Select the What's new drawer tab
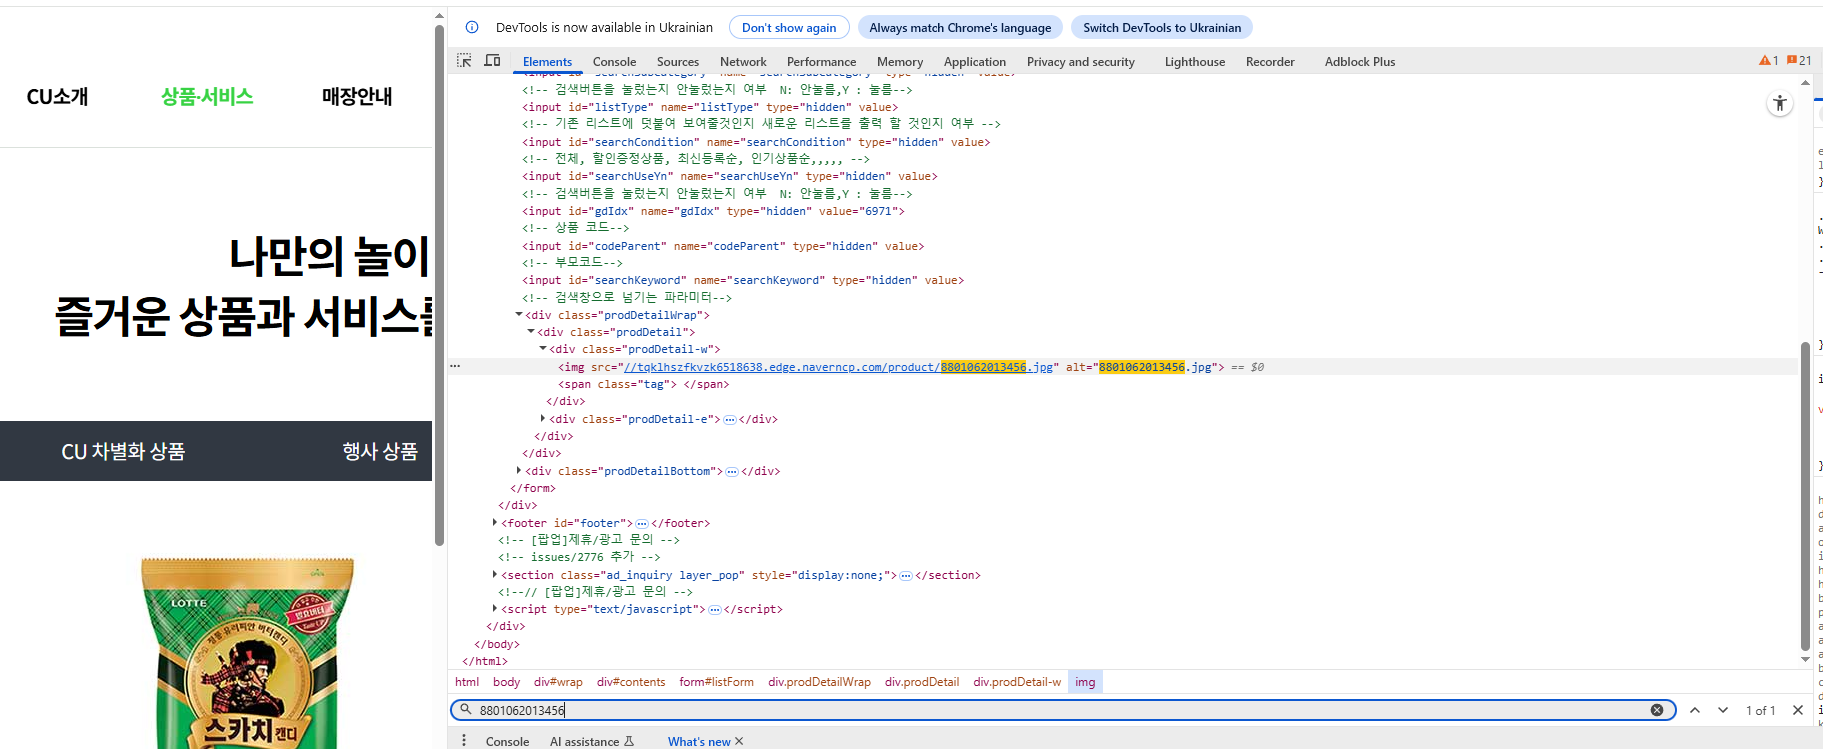This screenshot has width=1823, height=749. 699,741
